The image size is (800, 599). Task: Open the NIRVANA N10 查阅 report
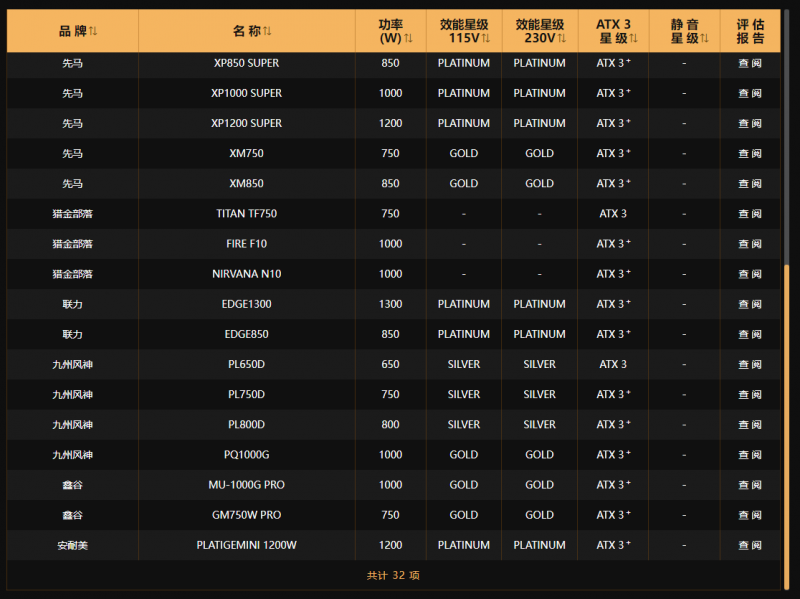pos(750,274)
